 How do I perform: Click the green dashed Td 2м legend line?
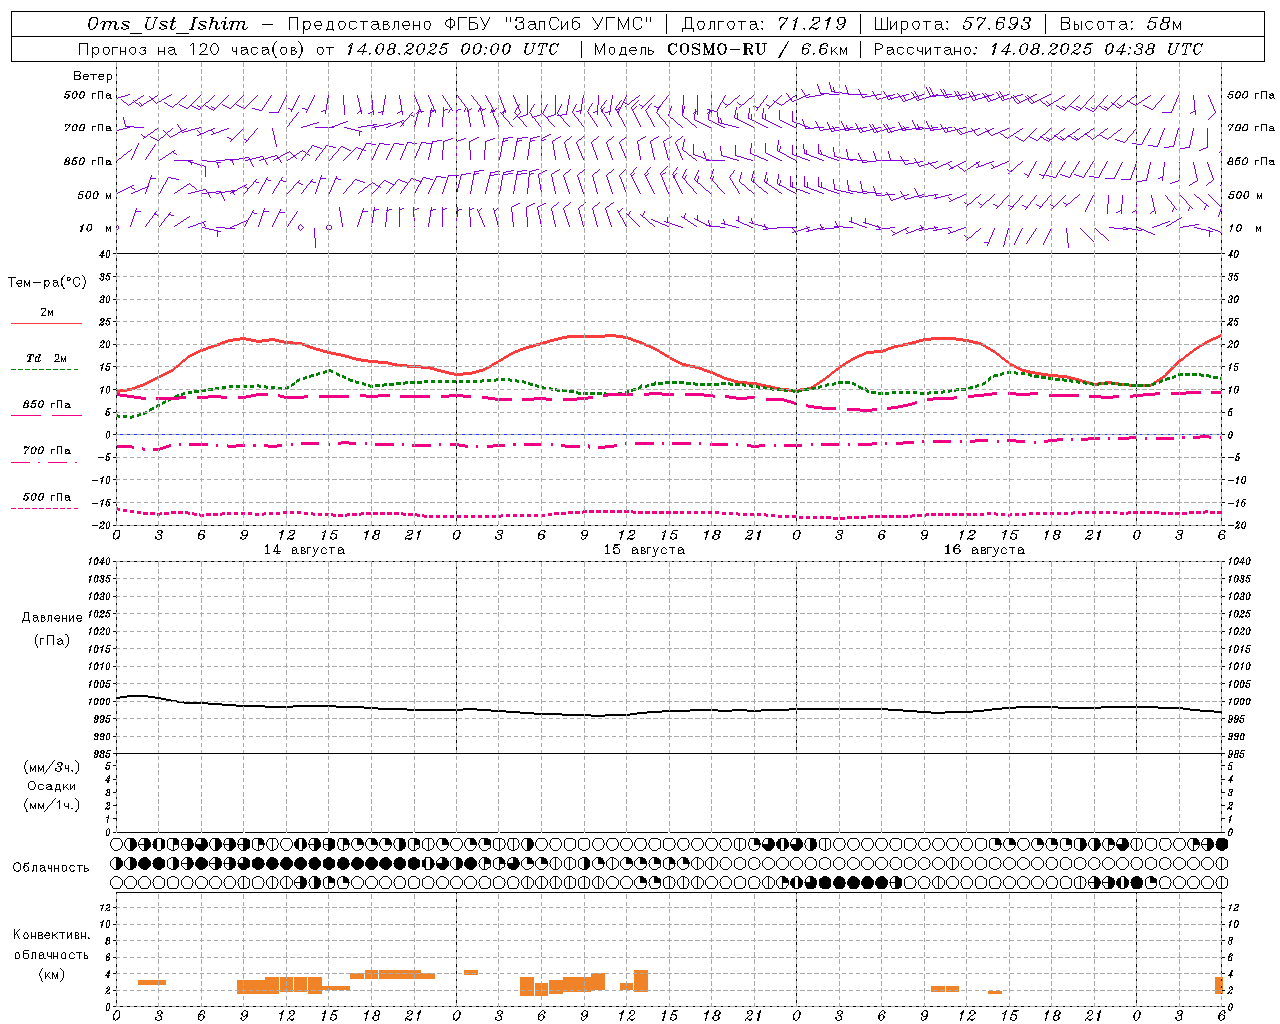(x=44, y=369)
